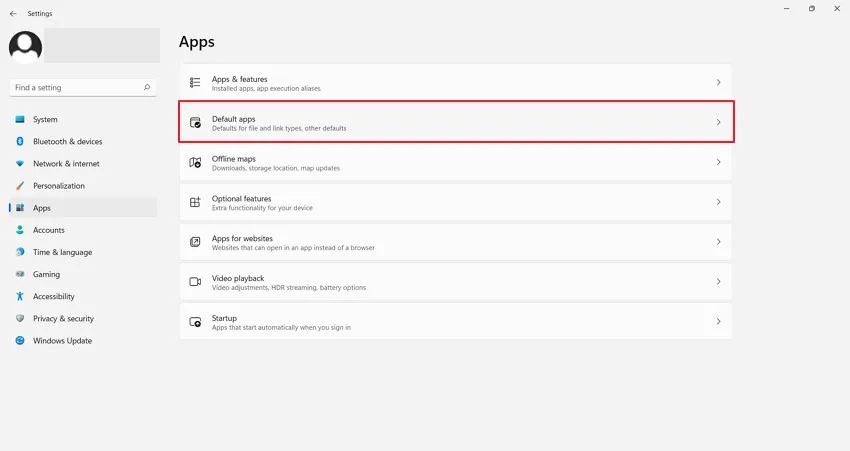The width and height of the screenshot is (850, 451).
Task: Open Privacy & security settings
Action: coord(63,319)
